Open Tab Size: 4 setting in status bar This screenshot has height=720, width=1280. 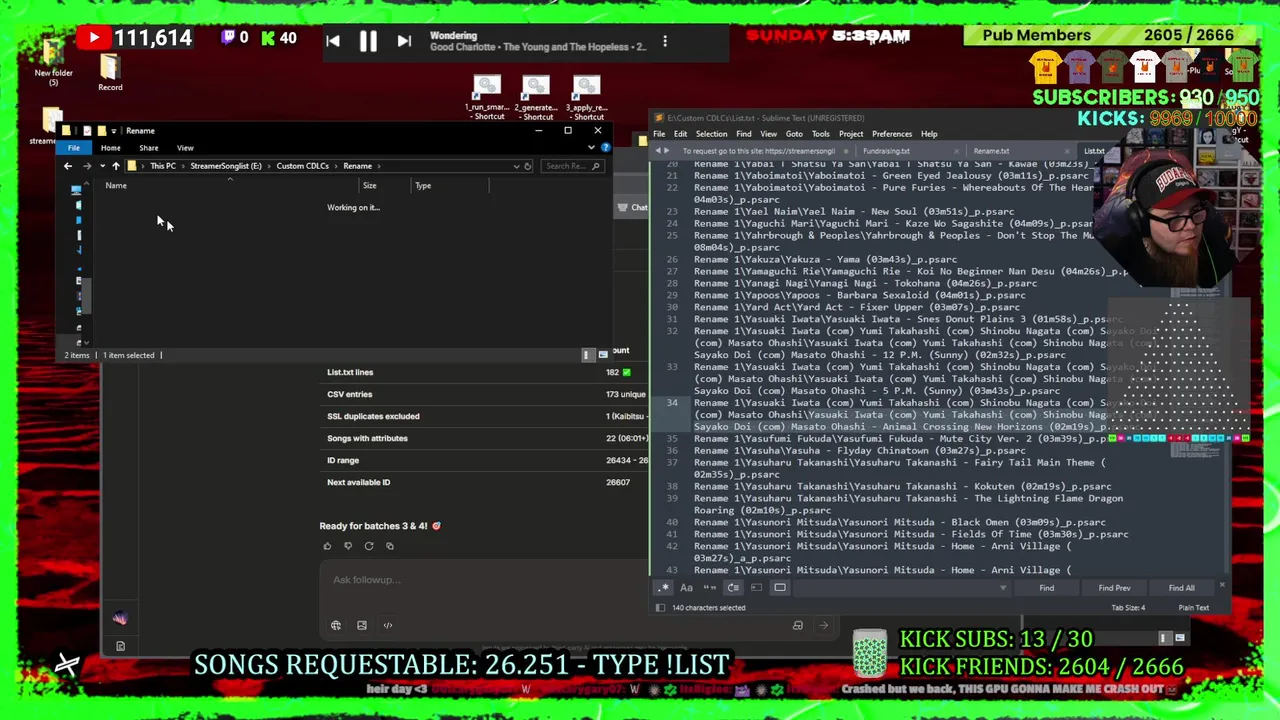point(1128,608)
